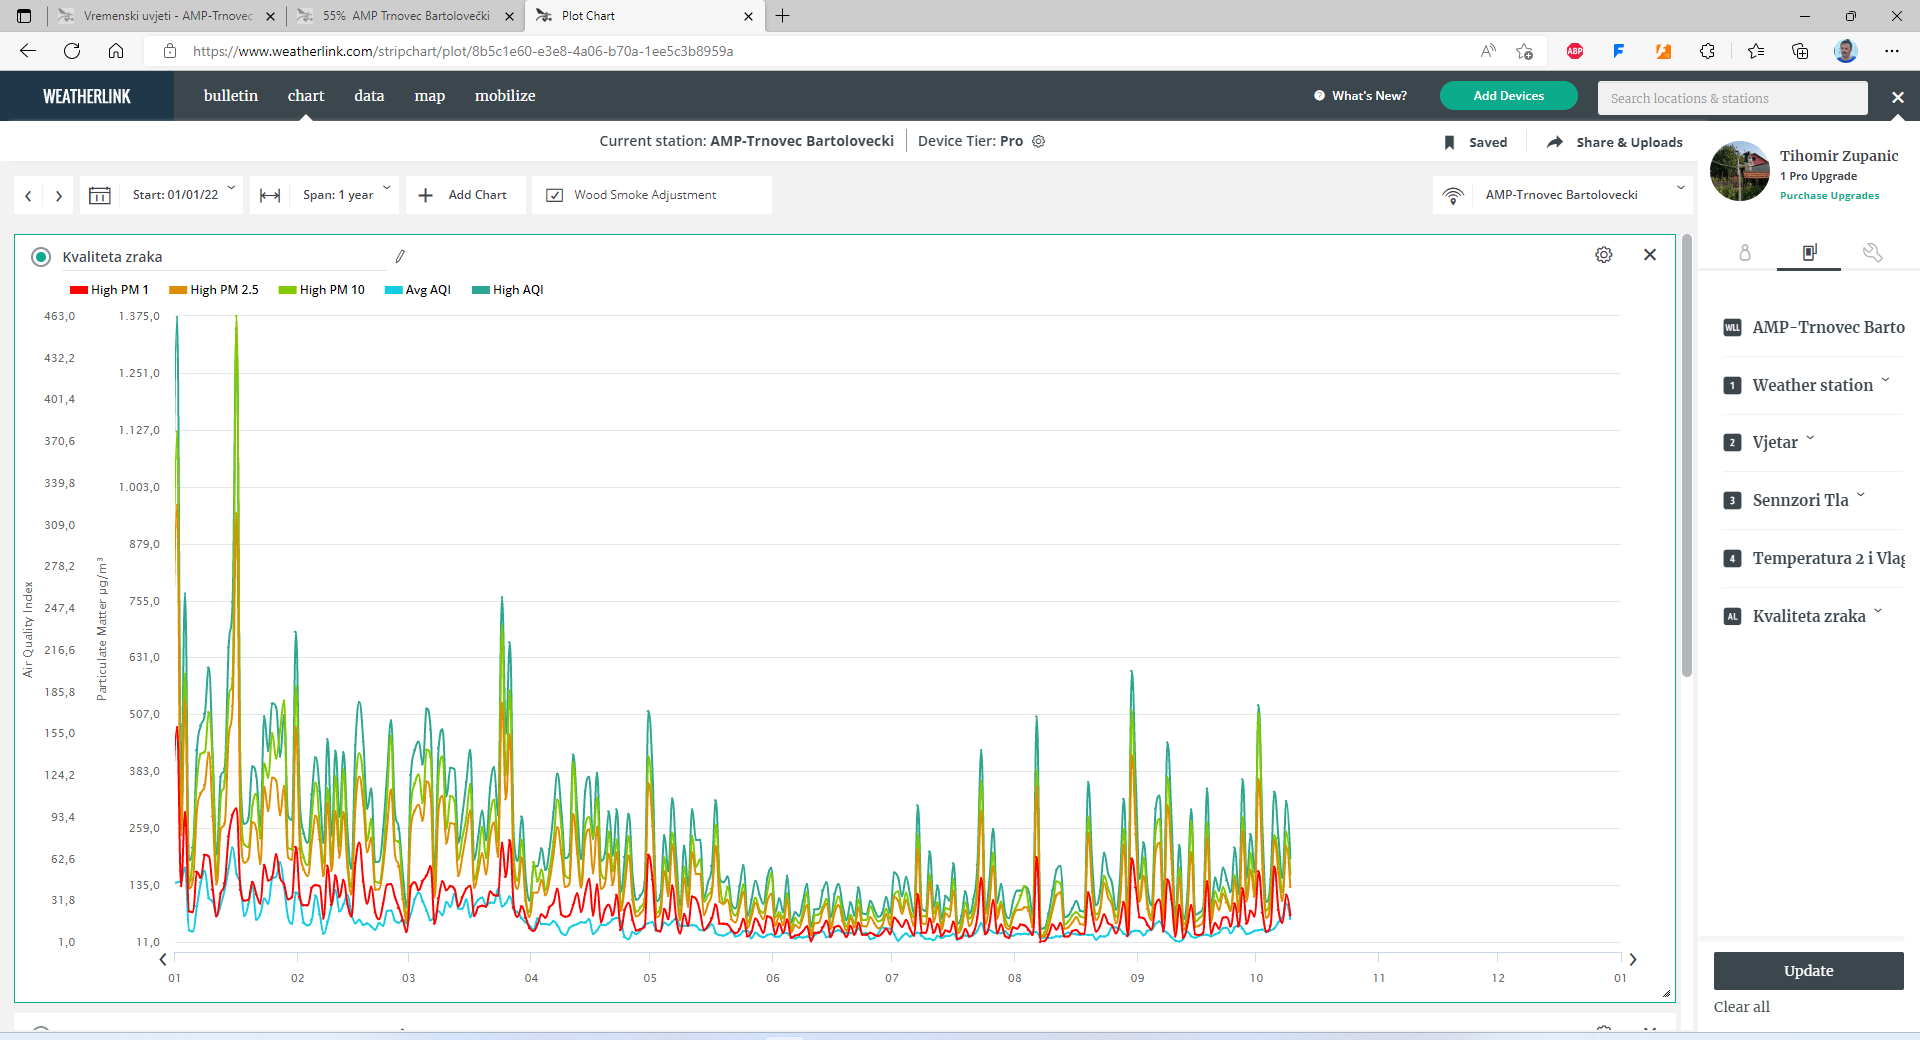Close the search bar with X
Image resolution: width=1920 pixels, height=1040 pixels.
click(1898, 97)
